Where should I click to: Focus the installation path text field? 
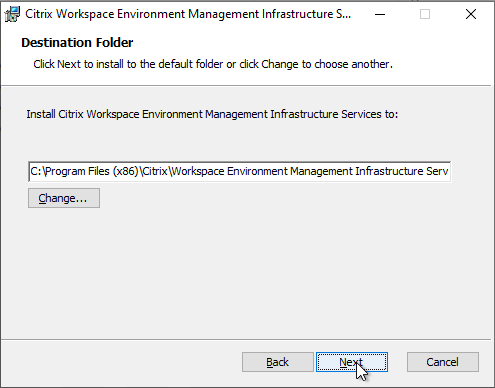pyautogui.click(x=239, y=171)
